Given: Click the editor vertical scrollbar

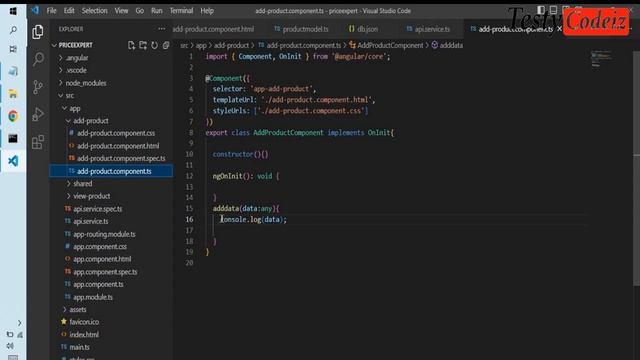Looking at the screenshot, I should (x=636, y=167).
